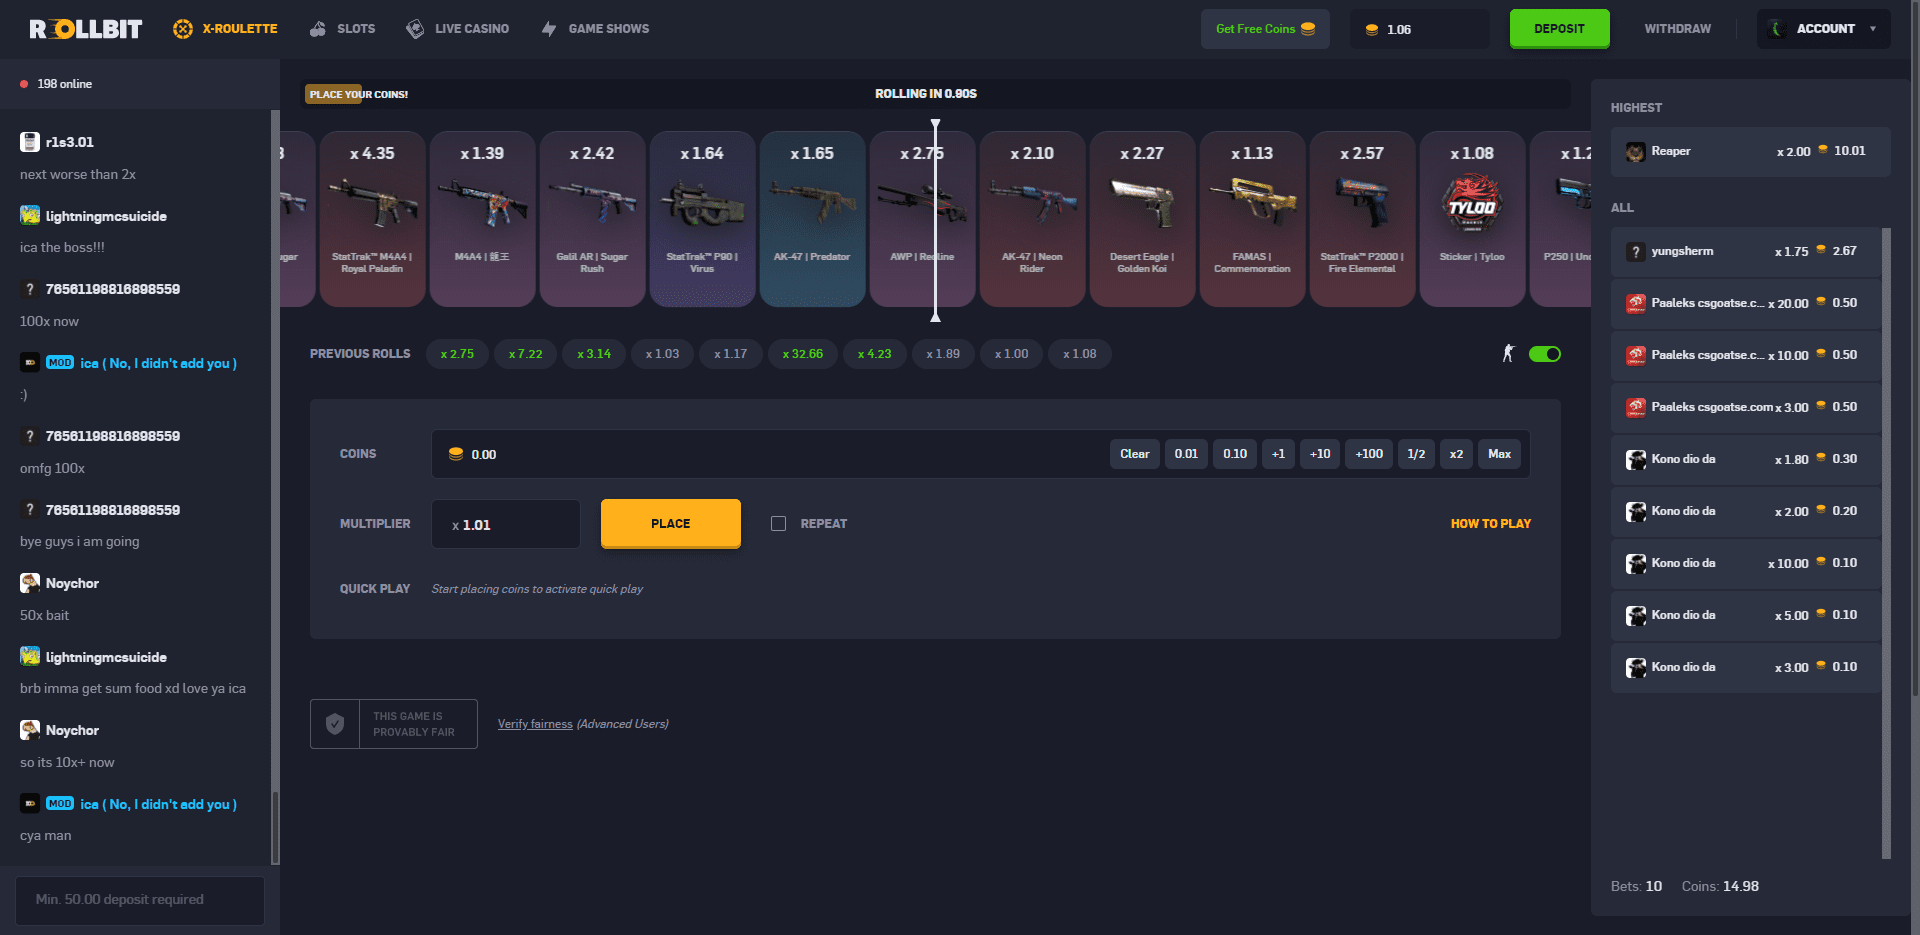Click Get Free Coins button

coord(1265,29)
